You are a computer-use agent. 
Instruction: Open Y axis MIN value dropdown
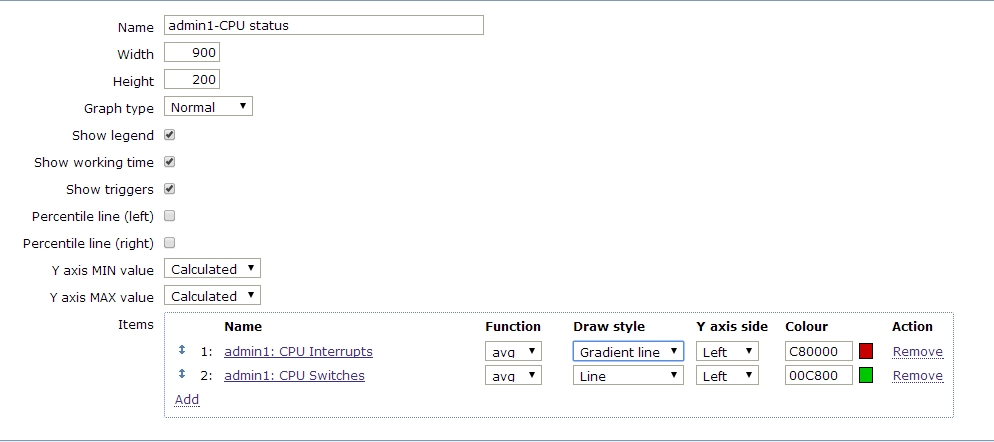pos(212,268)
